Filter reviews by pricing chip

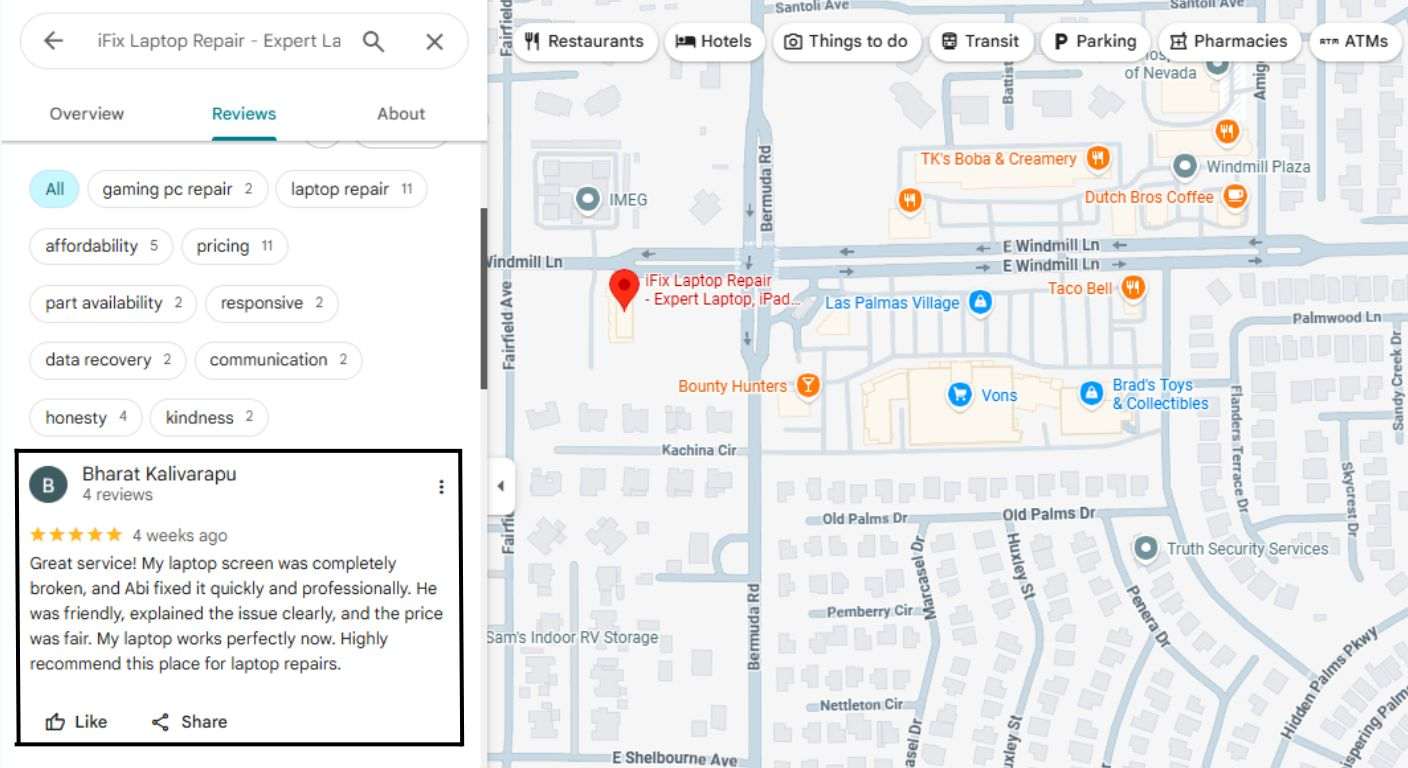(x=234, y=246)
